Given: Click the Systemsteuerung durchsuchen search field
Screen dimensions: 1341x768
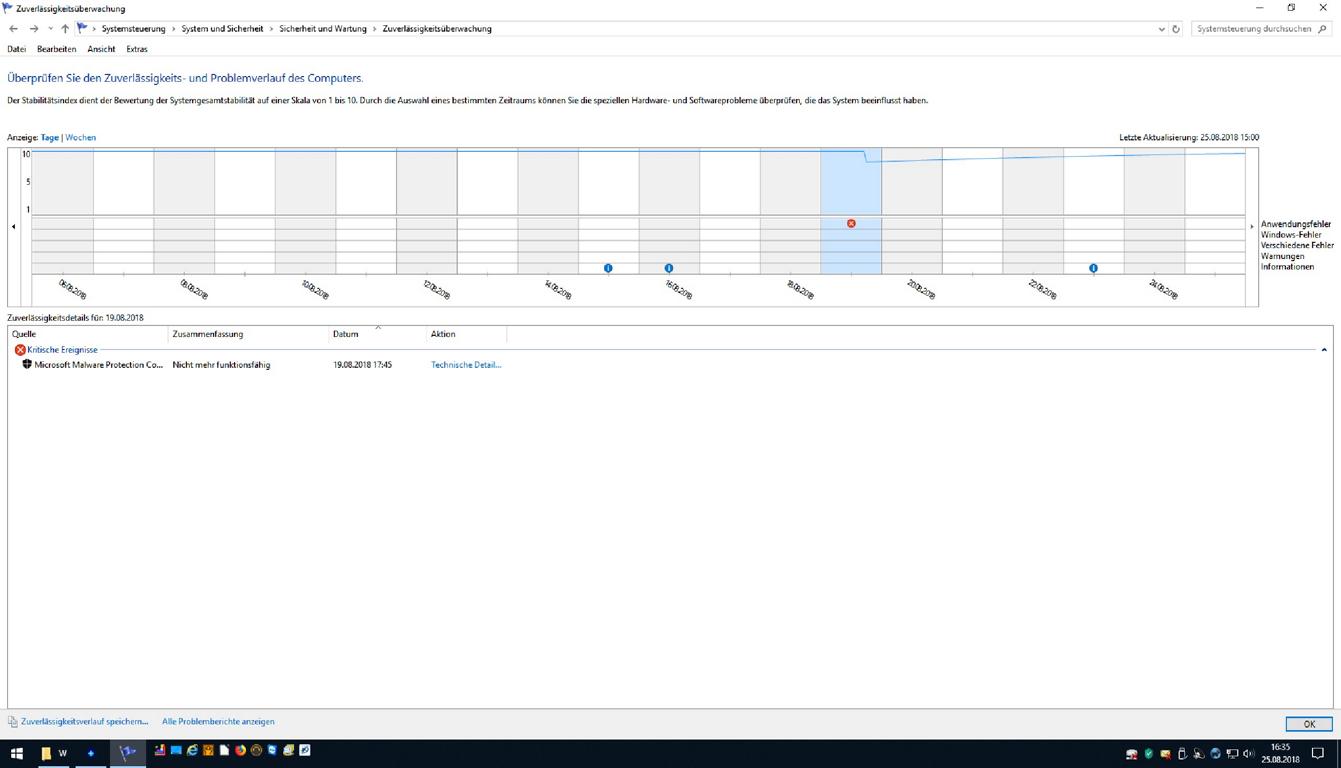Looking at the screenshot, I should (x=1253, y=29).
